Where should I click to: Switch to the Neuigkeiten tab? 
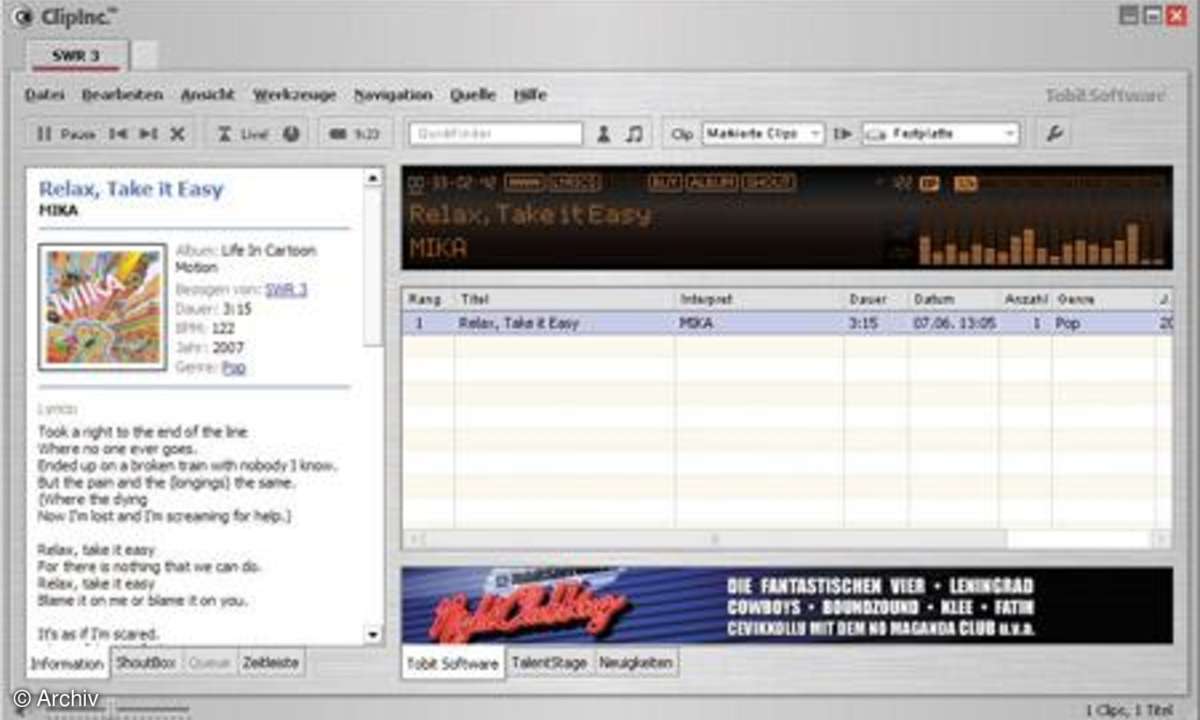click(638, 662)
